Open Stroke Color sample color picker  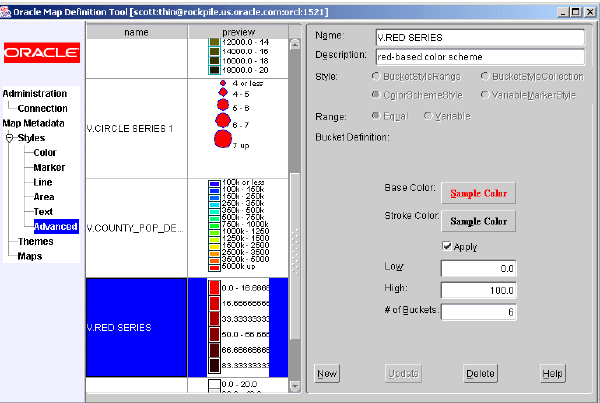pos(478,221)
